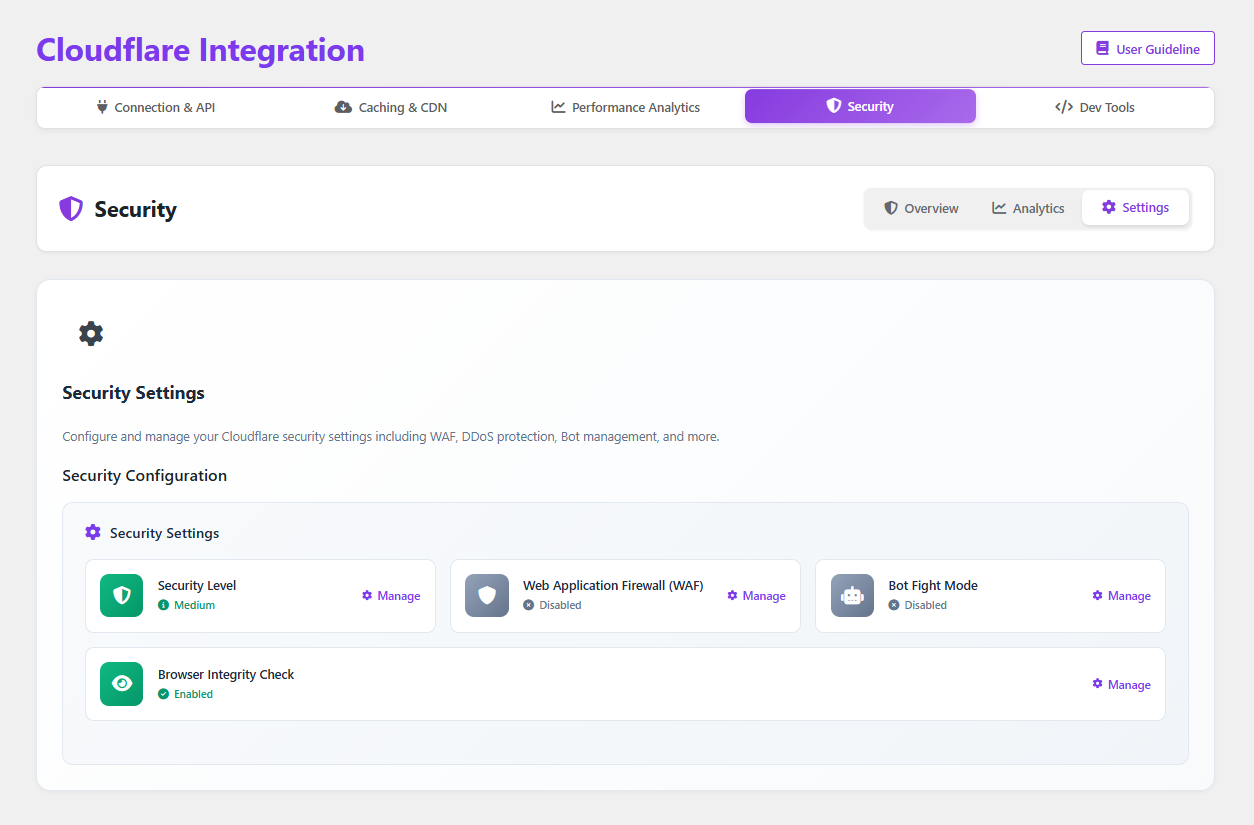Click the Bot Fight Mode robot icon
1254x825 pixels.
852,596
